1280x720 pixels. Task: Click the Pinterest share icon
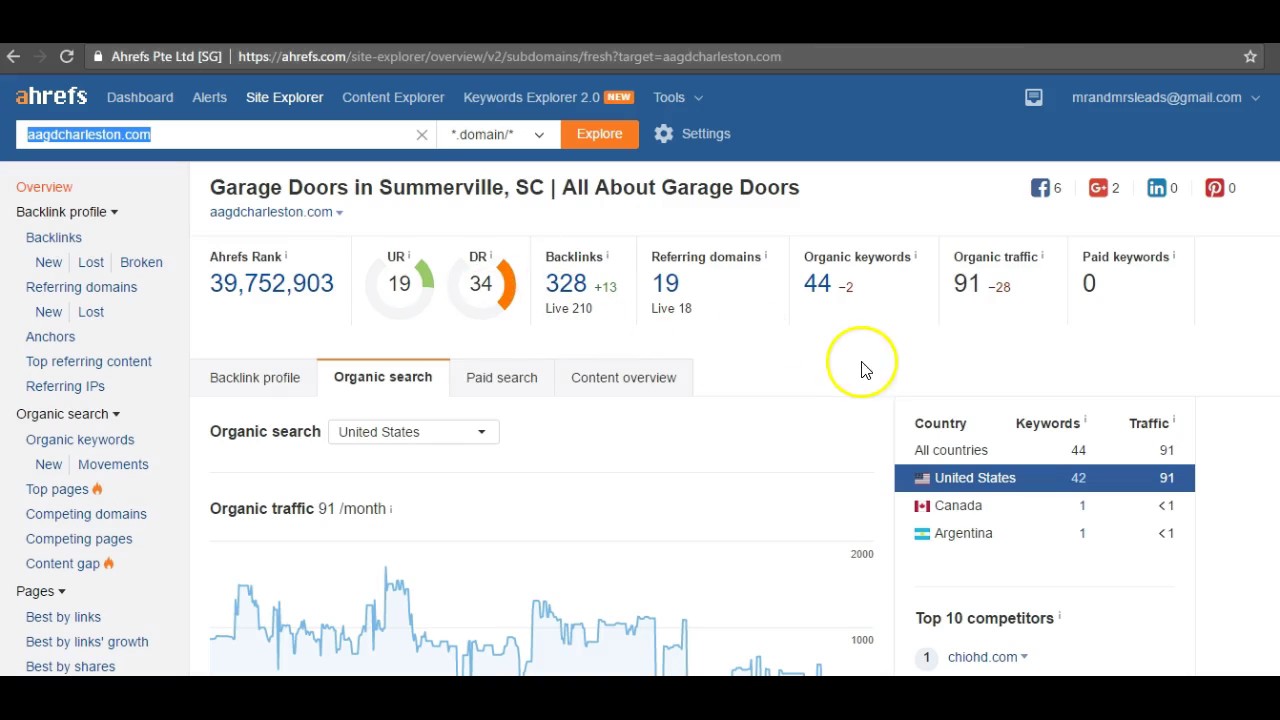pos(1215,188)
